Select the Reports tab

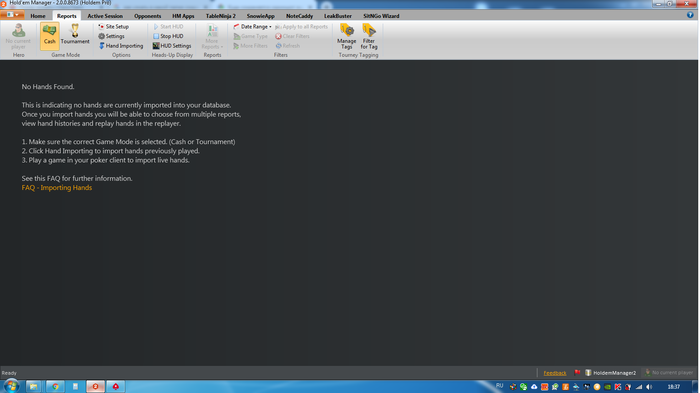[x=67, y=16]
